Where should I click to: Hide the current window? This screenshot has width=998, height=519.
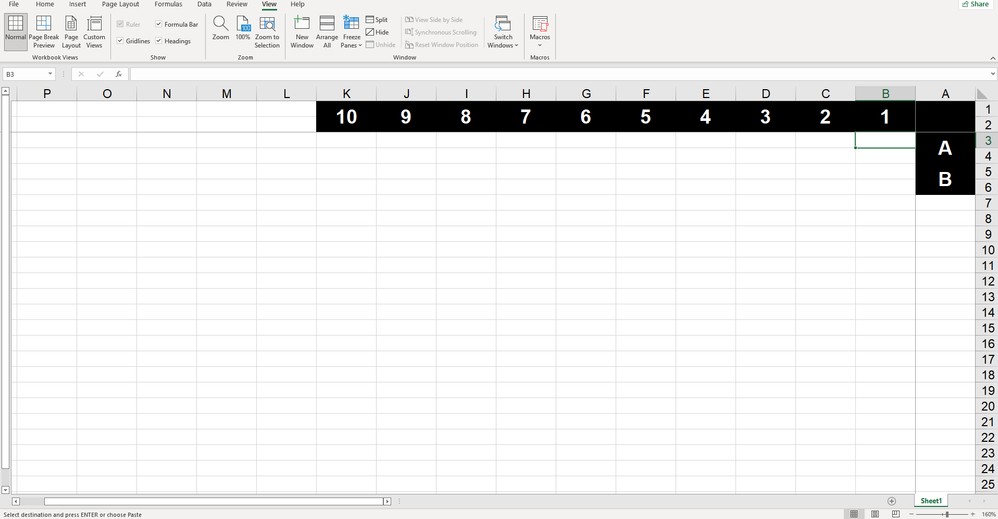point(377,32)
